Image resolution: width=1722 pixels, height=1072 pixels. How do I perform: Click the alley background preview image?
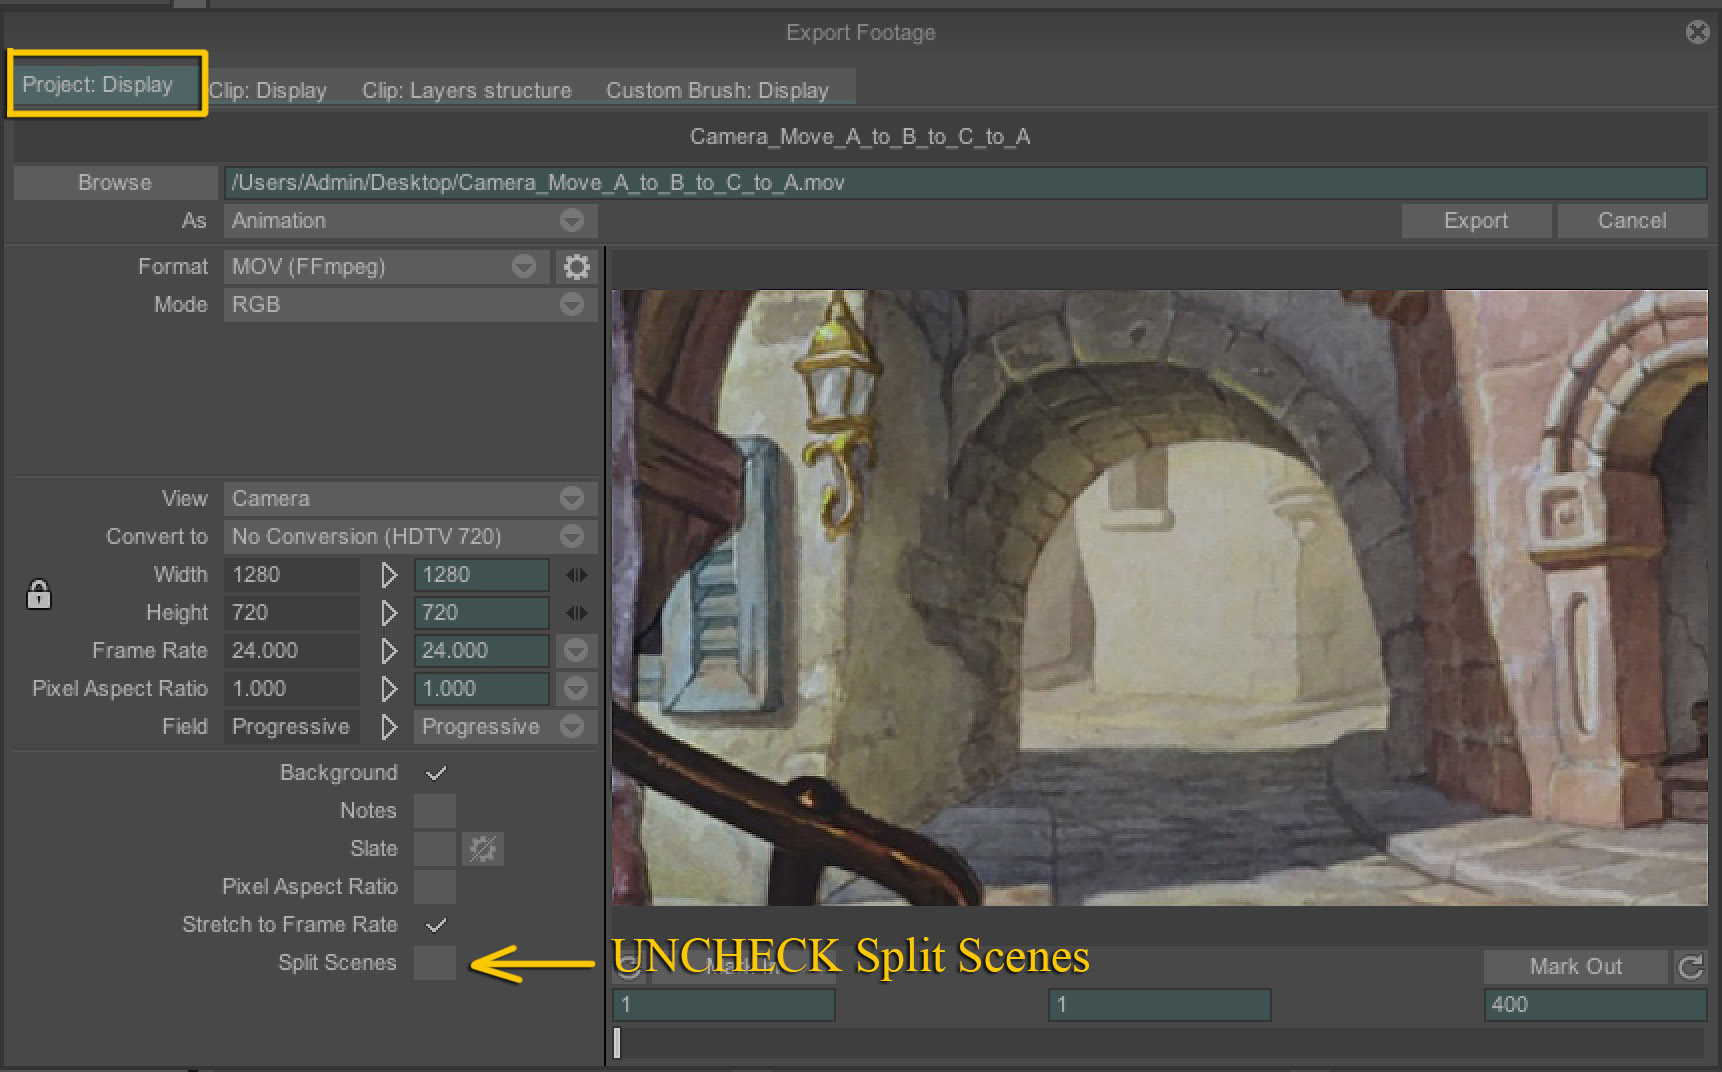click(x=1160, y=598)
